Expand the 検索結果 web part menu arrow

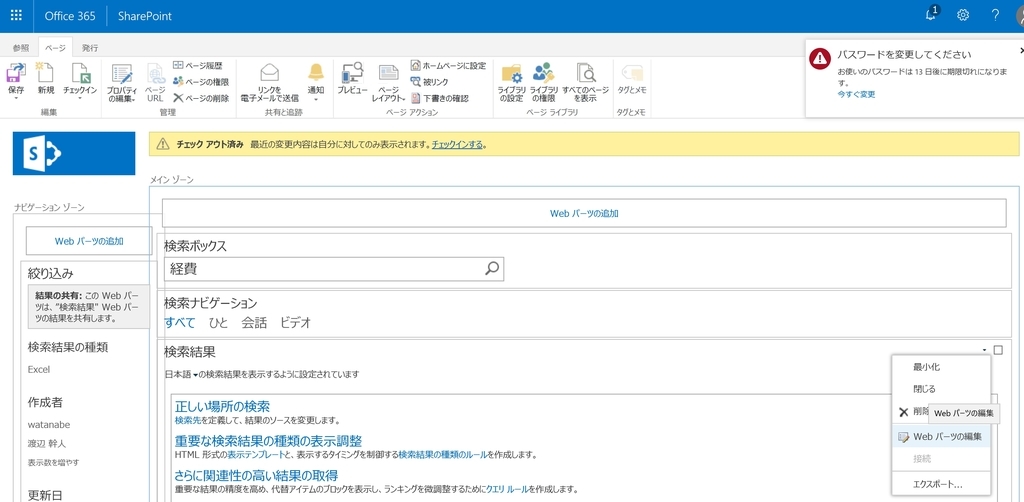(x=984, y=351)
